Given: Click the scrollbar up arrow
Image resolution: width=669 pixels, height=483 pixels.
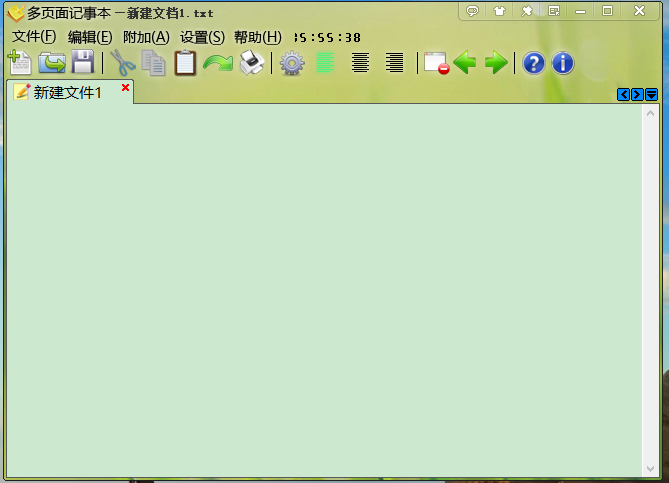Looking at the screenshot, I should coord(650,113).
